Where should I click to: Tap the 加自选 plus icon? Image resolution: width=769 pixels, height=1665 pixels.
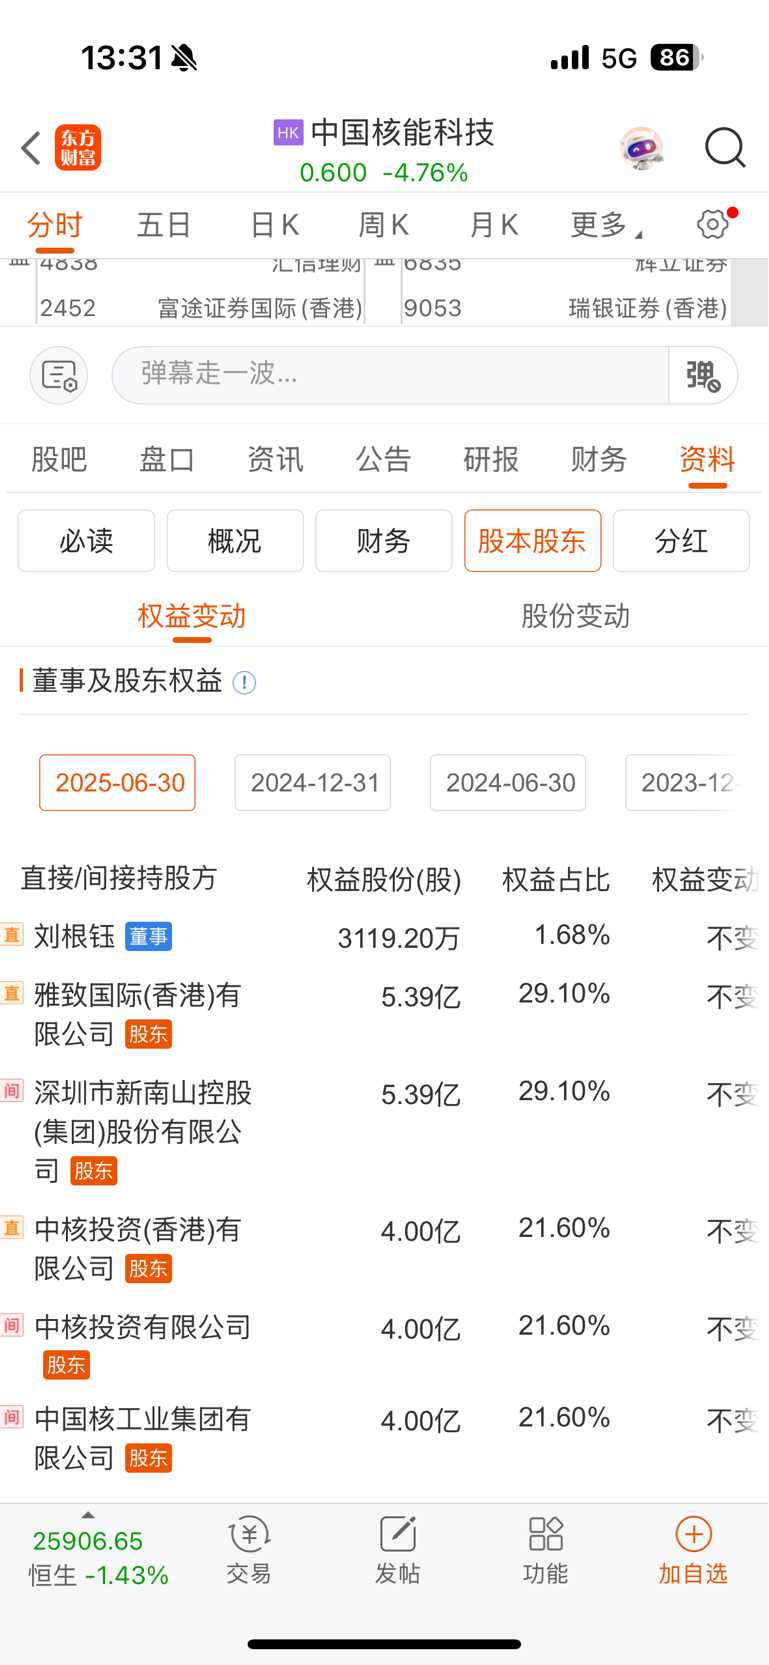coord(693,1534)
